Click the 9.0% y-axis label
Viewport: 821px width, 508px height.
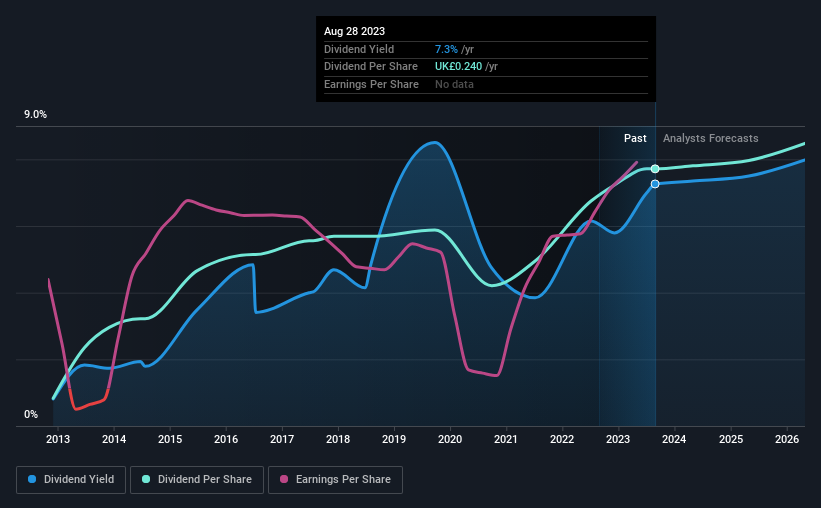35,114
